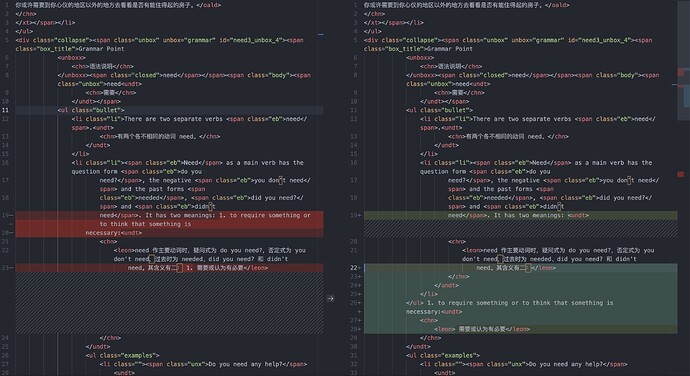Click "There are two separate verbs" line in the right pane
Viewport: 690px width, 376px height.
click(538, 119)
